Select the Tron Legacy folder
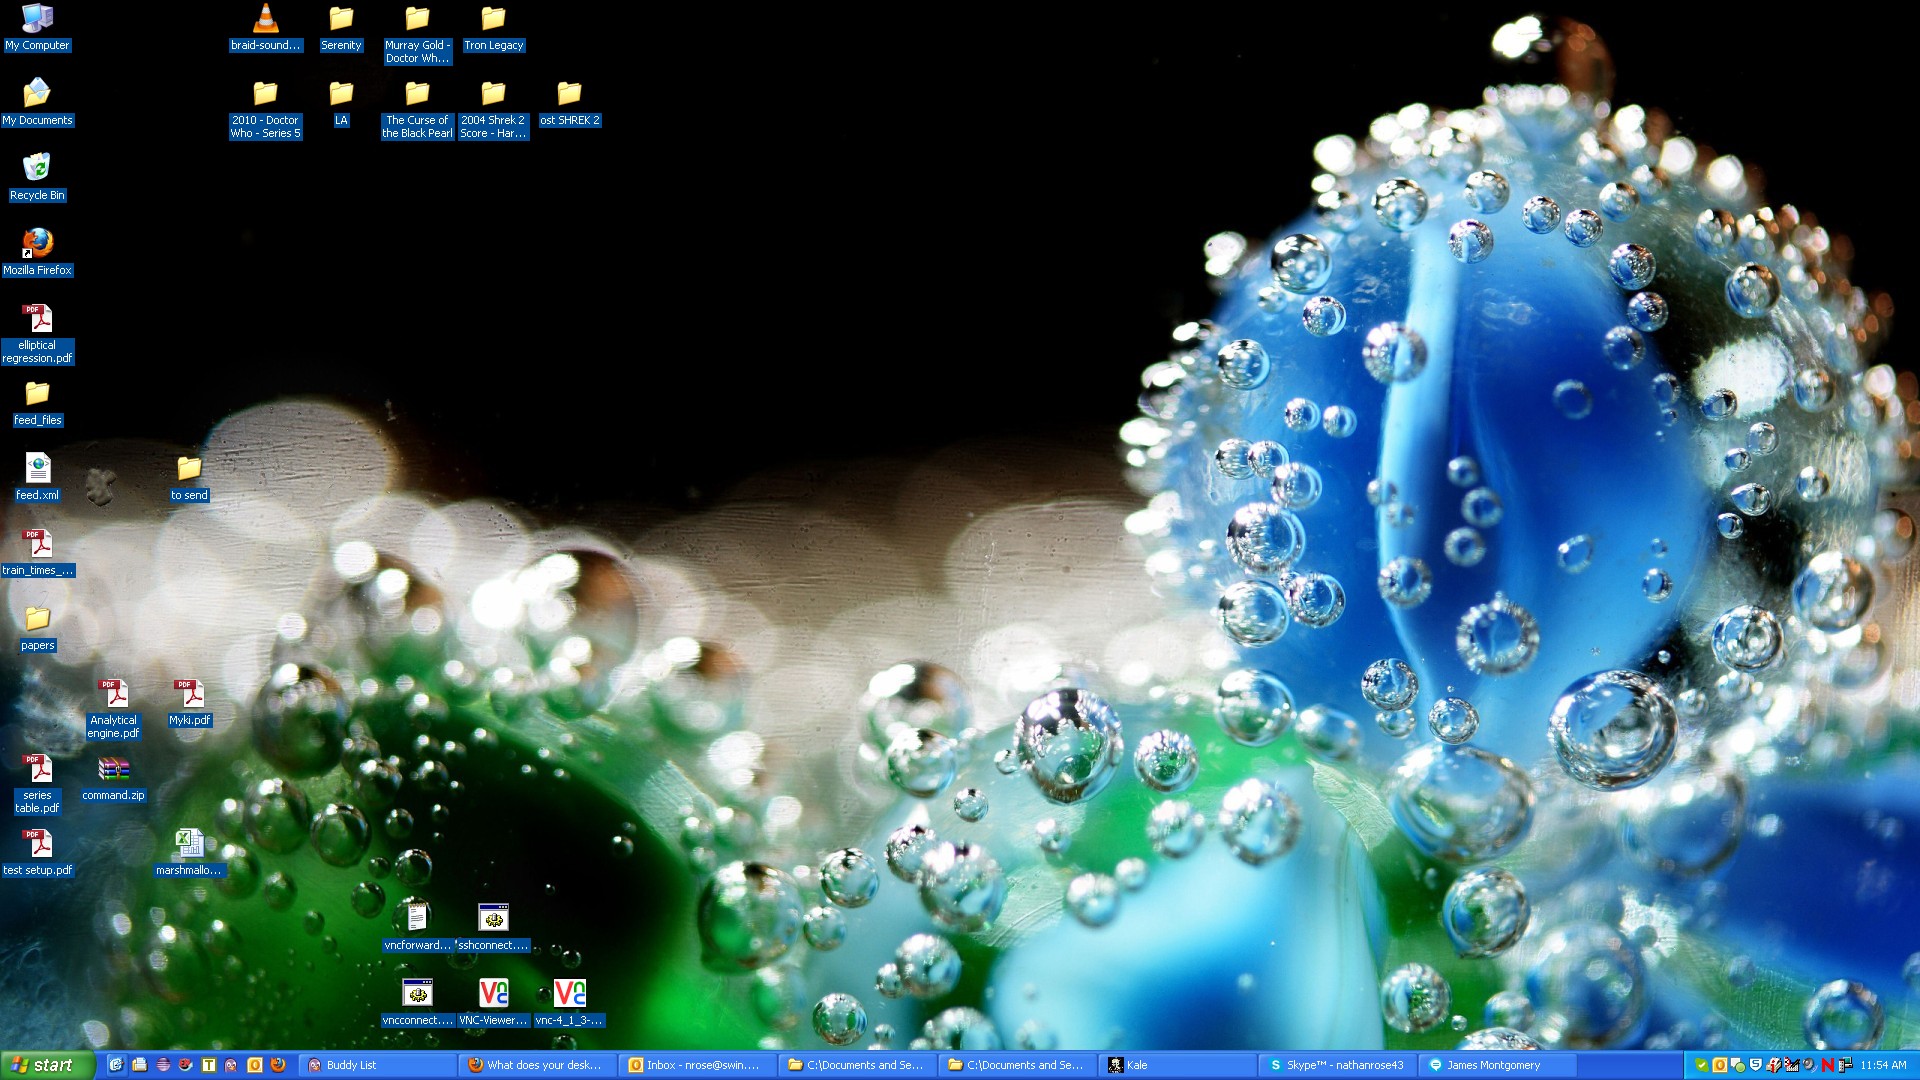 [493, 19]
